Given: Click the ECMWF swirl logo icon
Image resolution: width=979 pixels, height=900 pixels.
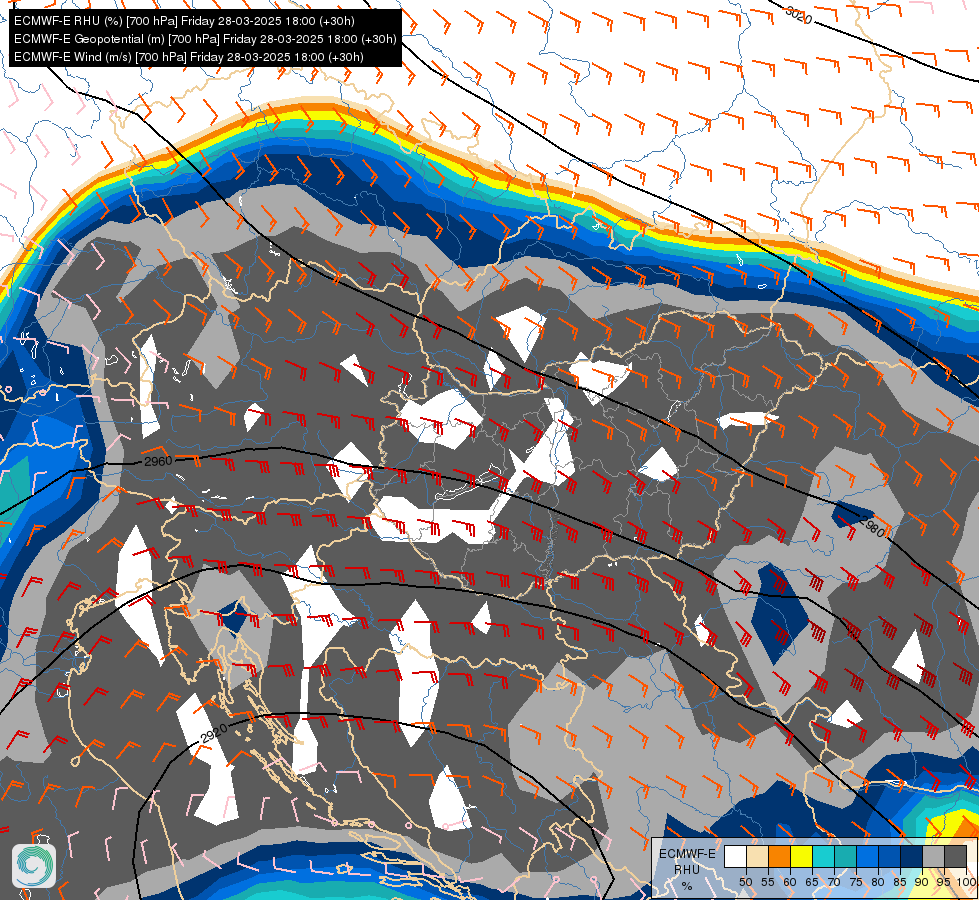Looking at the screenshot, I should click(x=34, y=866).
